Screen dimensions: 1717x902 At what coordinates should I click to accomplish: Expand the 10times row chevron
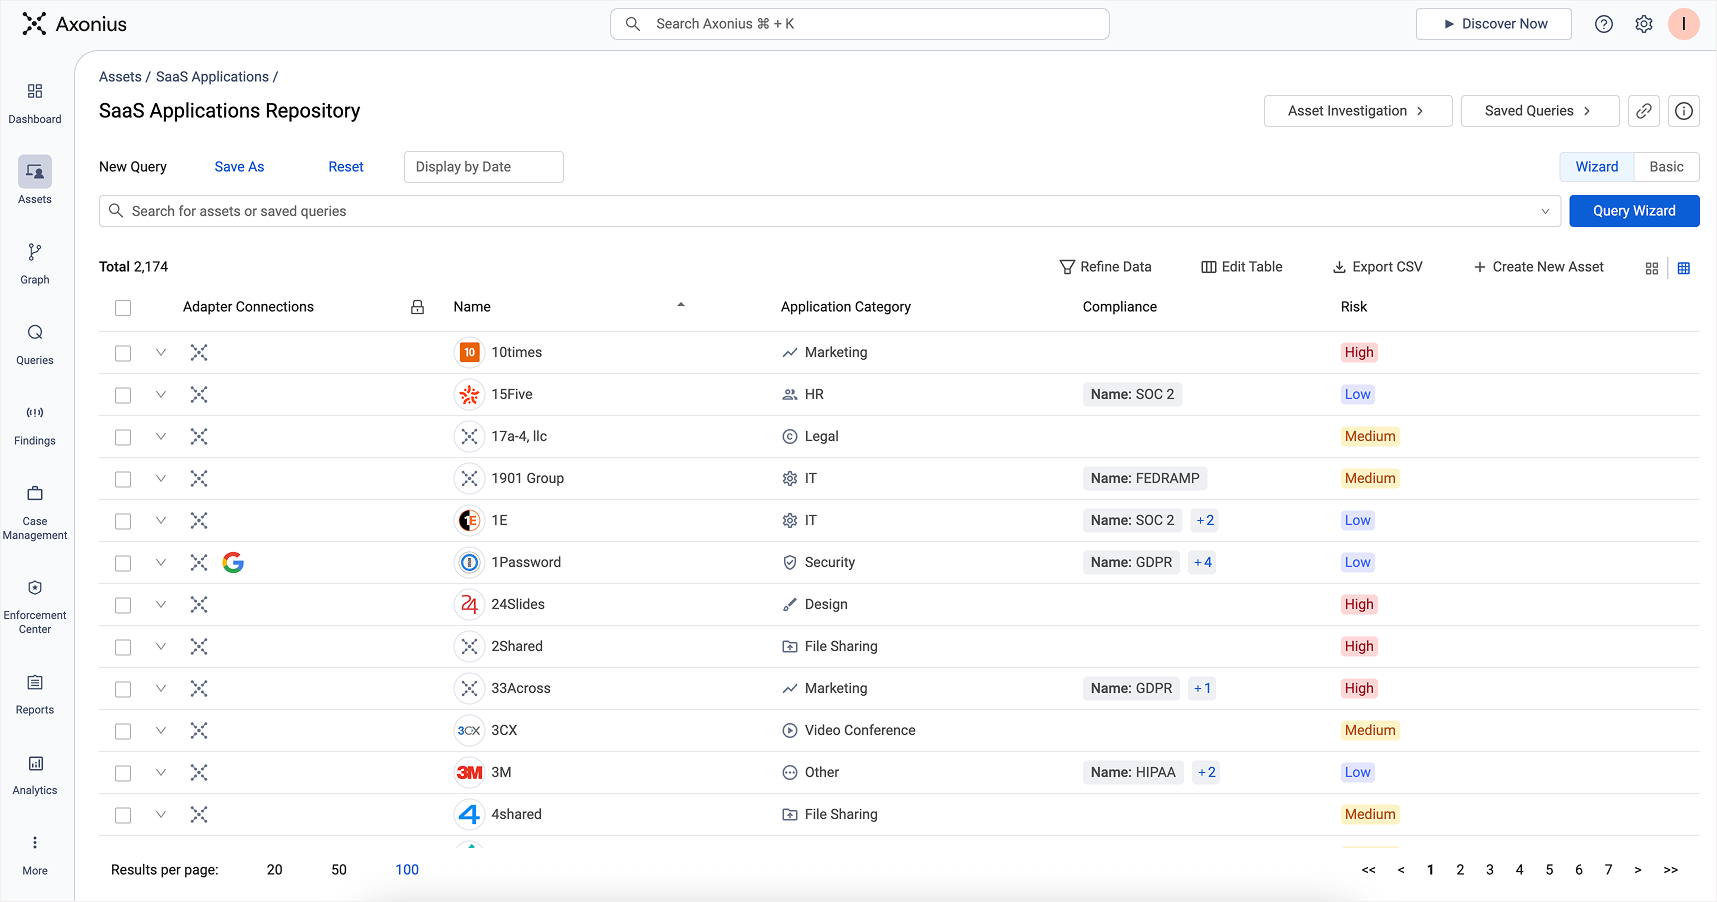click(x=160, y=352)
